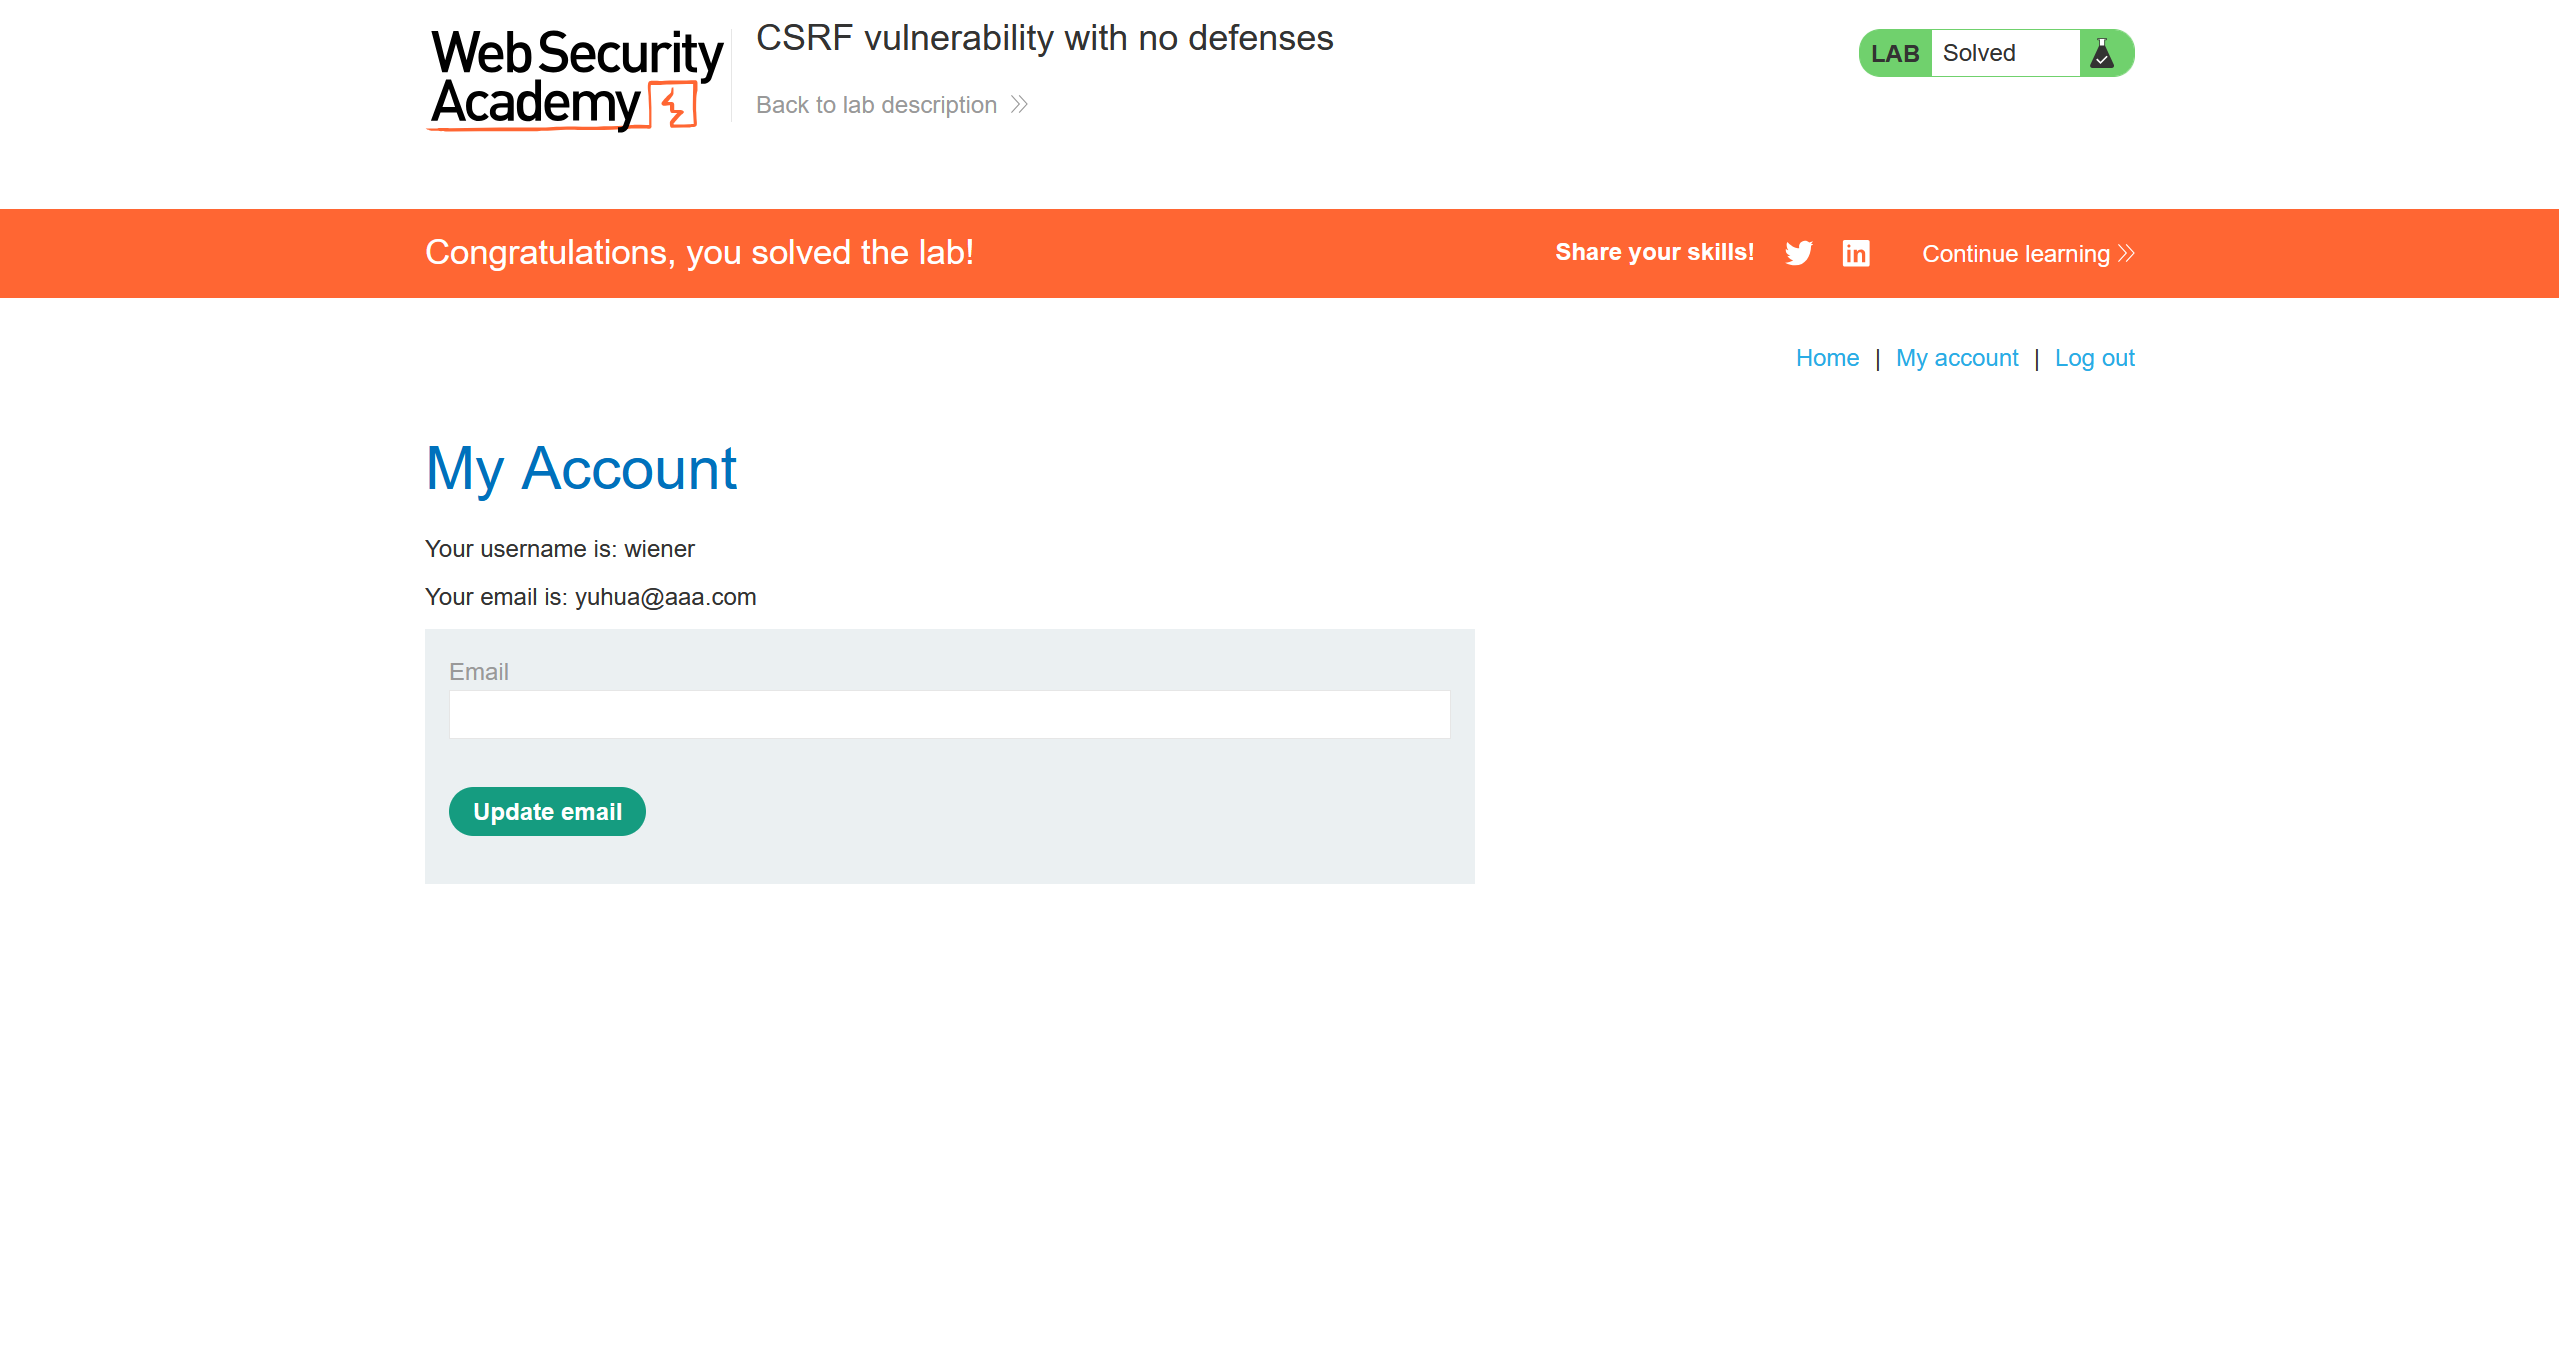Click the lab flask icon
The width and height of the screenshot is (2559, 1352).
click(x=2102, y=53)
